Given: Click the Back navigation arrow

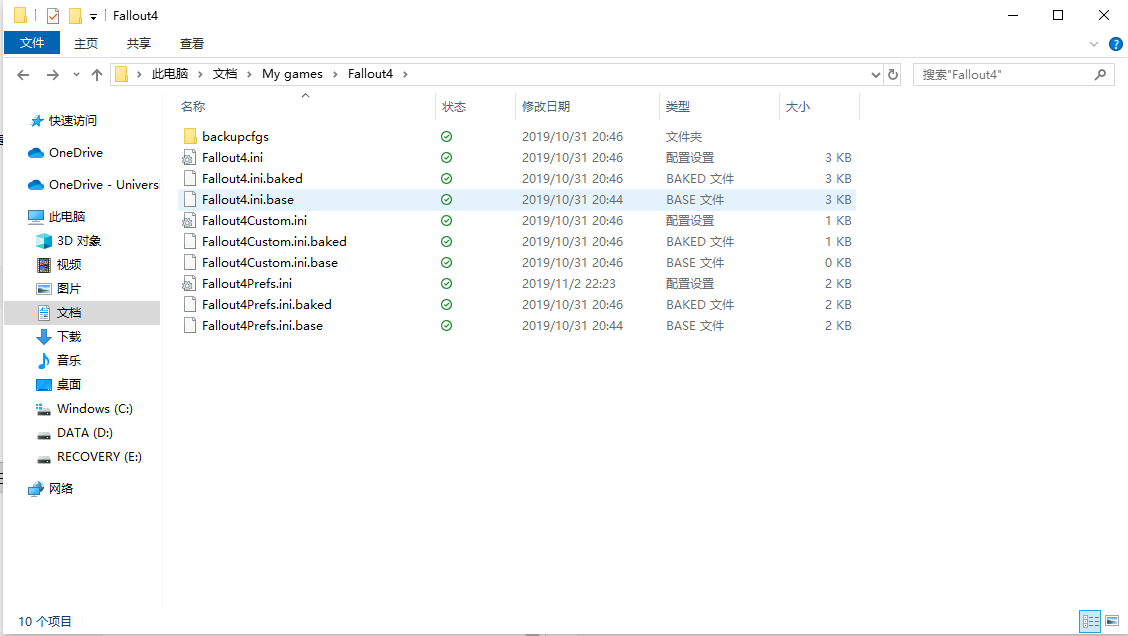Looking at the screenshot, I should [x=23, y=74].
